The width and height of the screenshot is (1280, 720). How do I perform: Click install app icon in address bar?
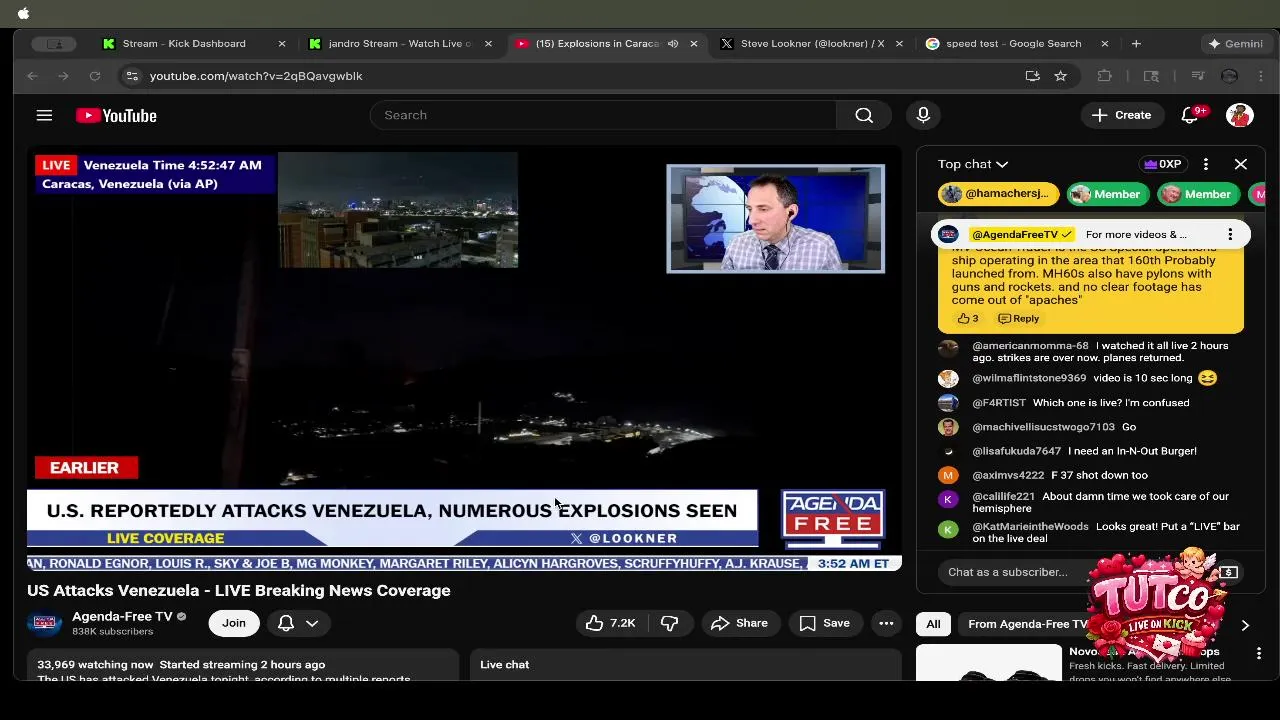pyautogui.click(x=1032, y=76)
